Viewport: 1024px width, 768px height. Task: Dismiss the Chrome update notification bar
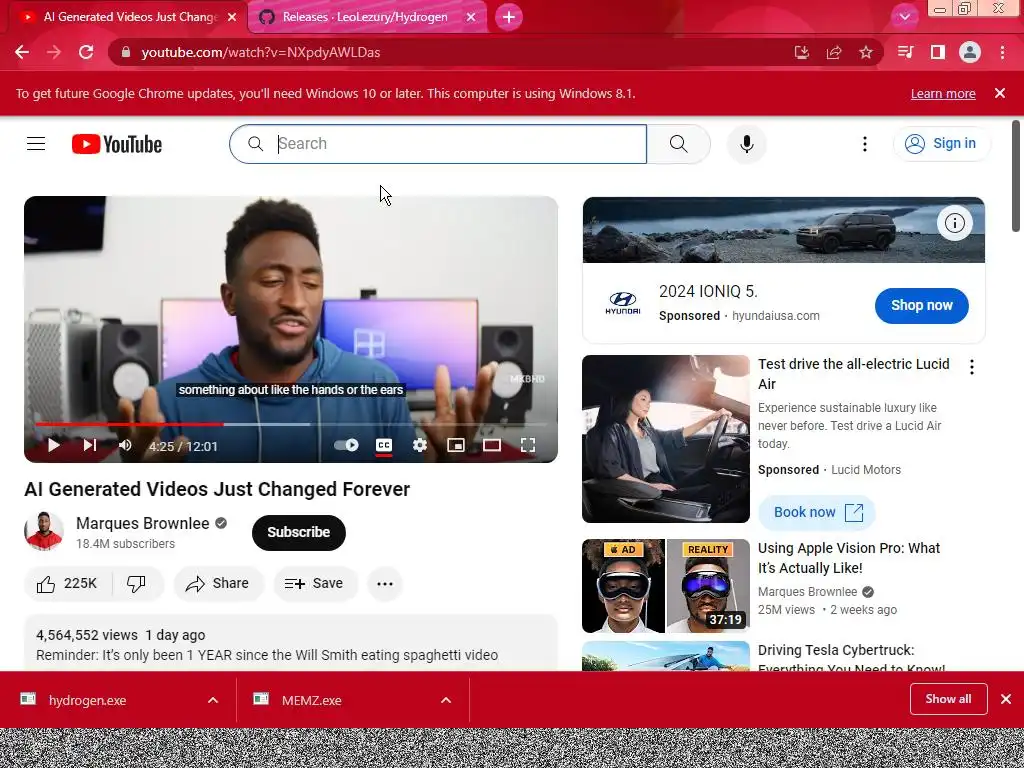1000,93
